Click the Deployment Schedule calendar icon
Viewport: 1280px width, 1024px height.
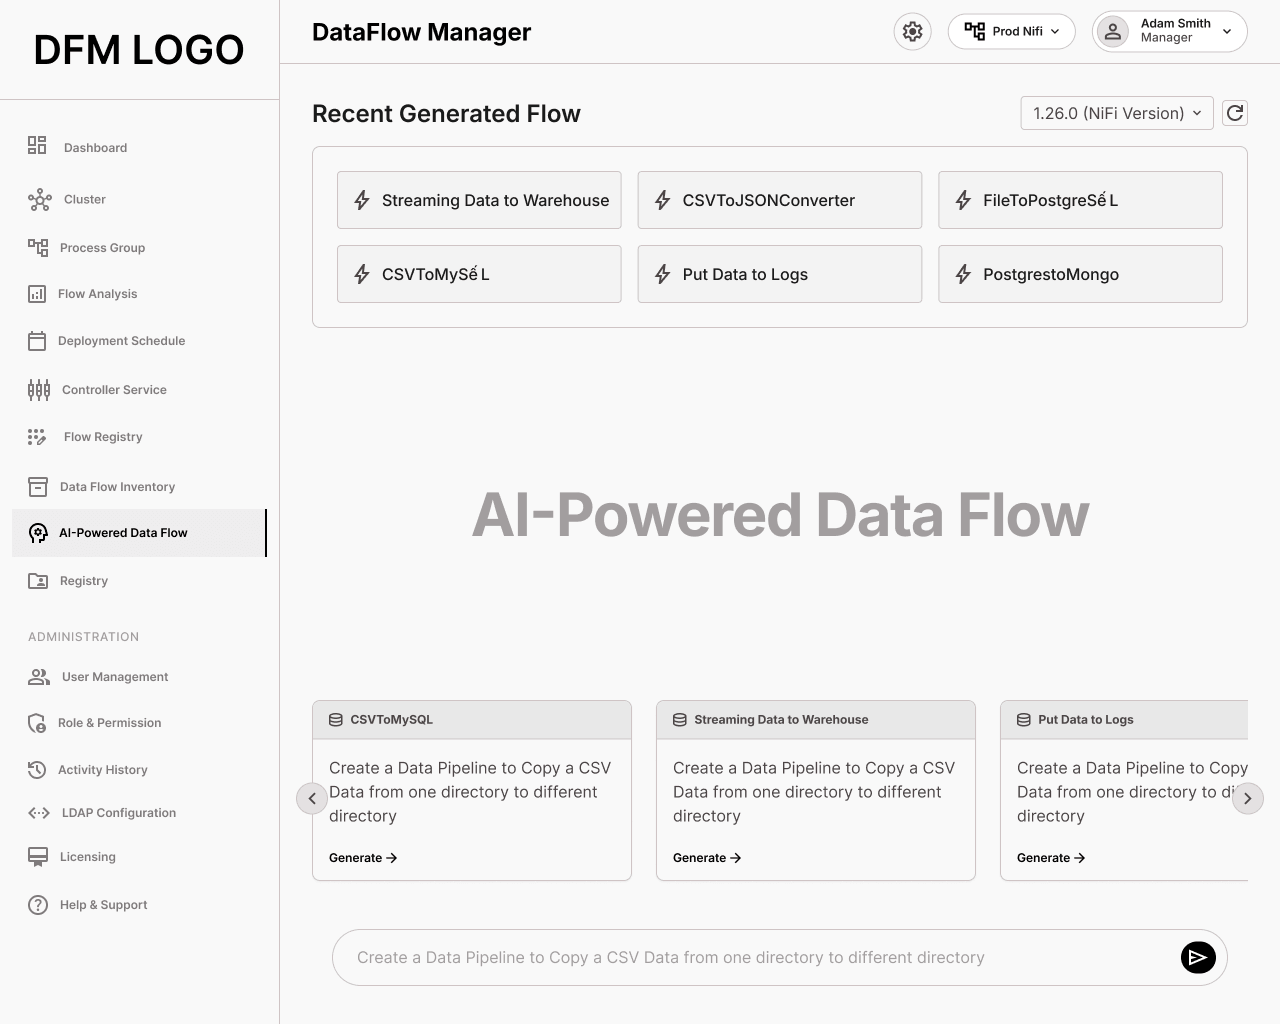click(x=37, y=341)
